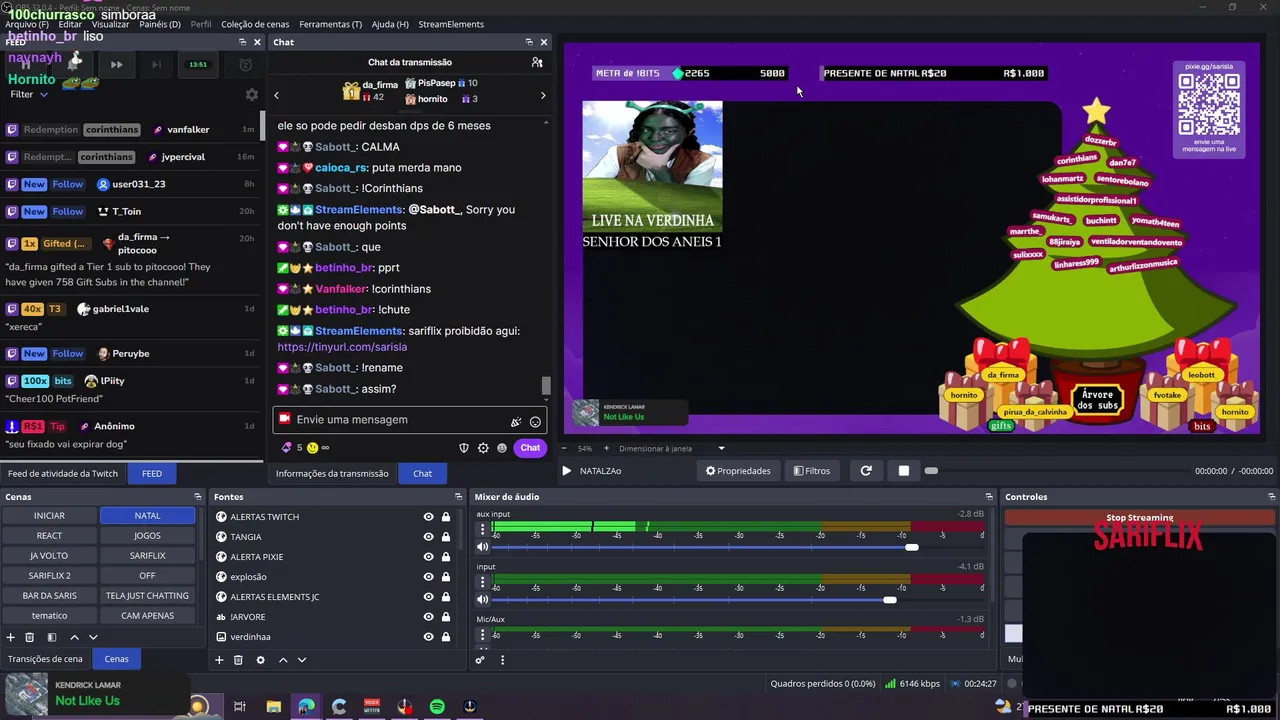Remove selected source with trash icon
Viewport: 1280px width, 720px height.
click(x=238, y=660)
